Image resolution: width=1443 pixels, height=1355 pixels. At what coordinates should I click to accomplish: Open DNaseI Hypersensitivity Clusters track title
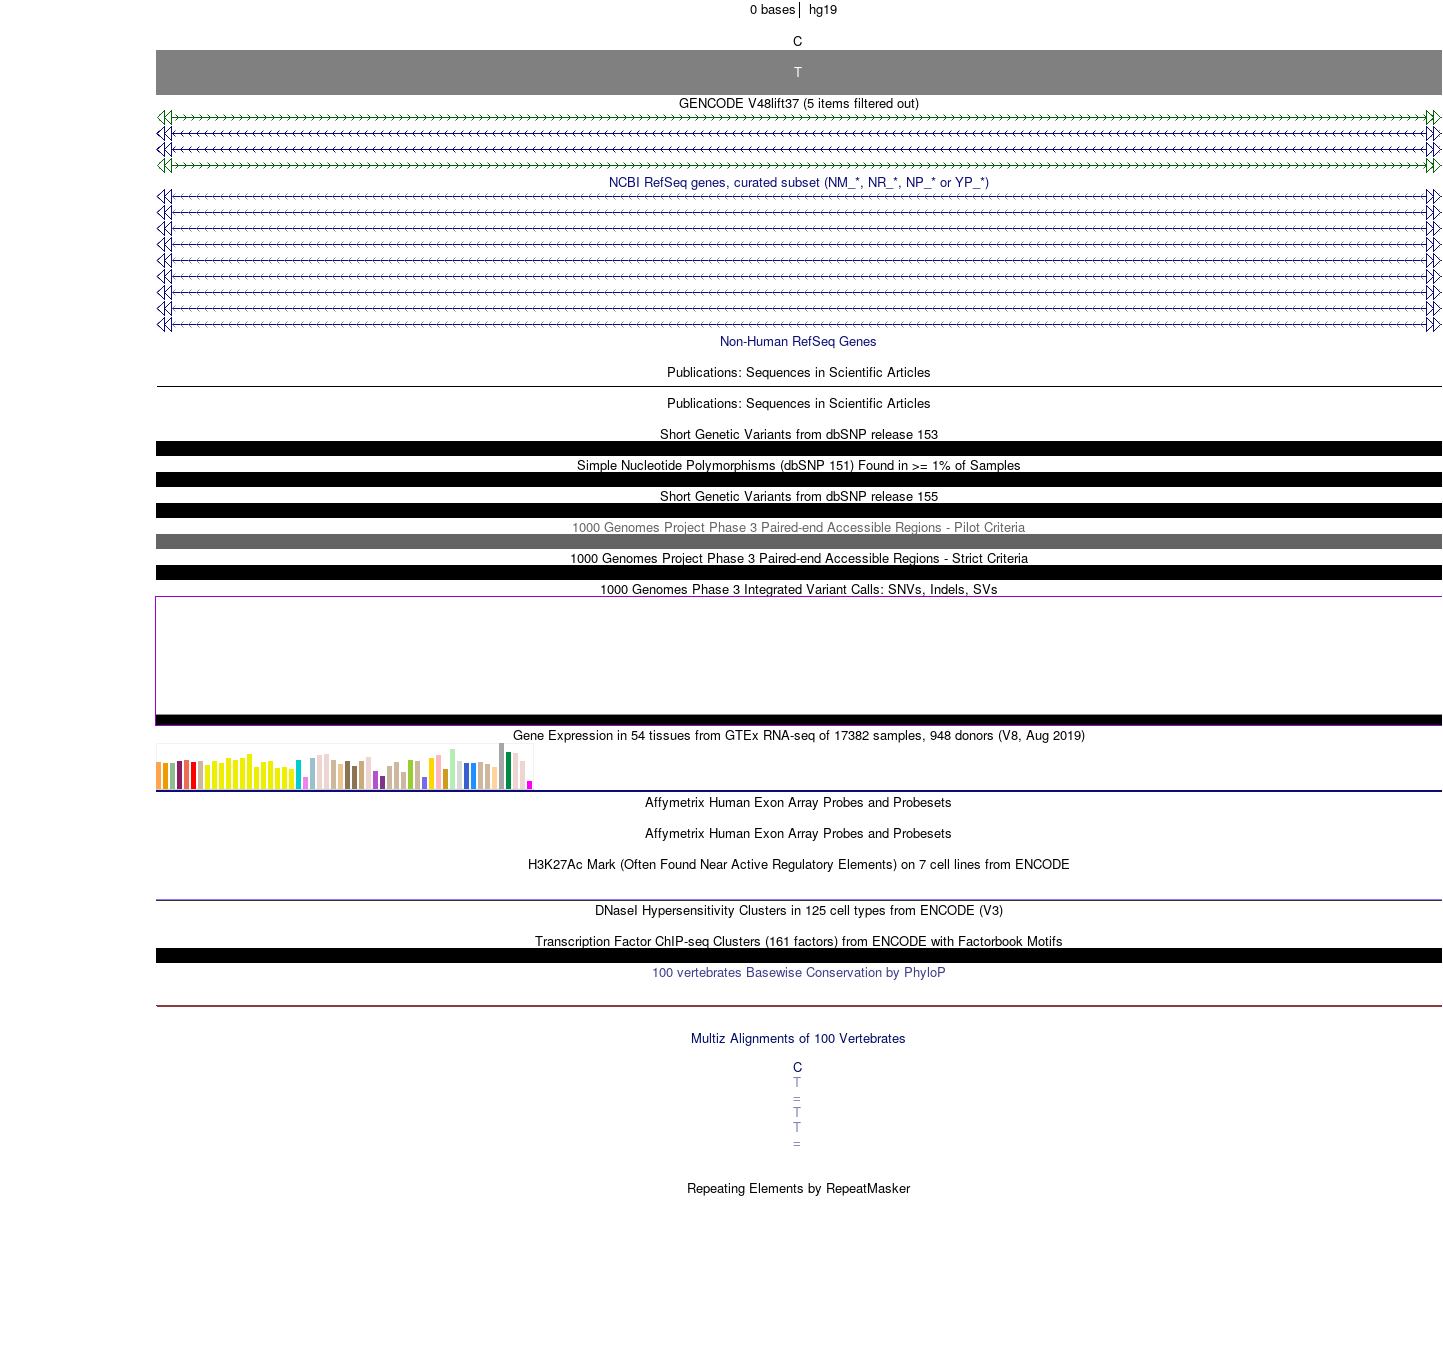tap(798, 910)
